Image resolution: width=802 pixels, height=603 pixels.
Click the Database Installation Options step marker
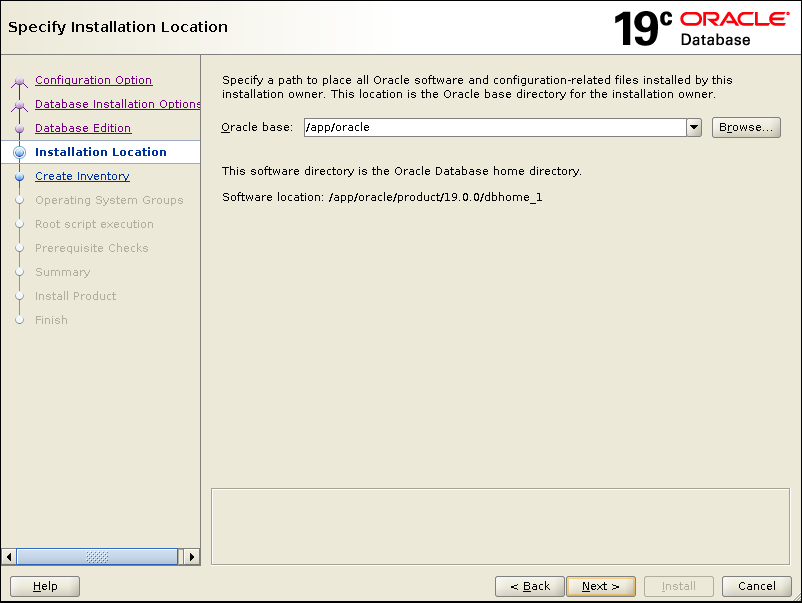(19, 105)
